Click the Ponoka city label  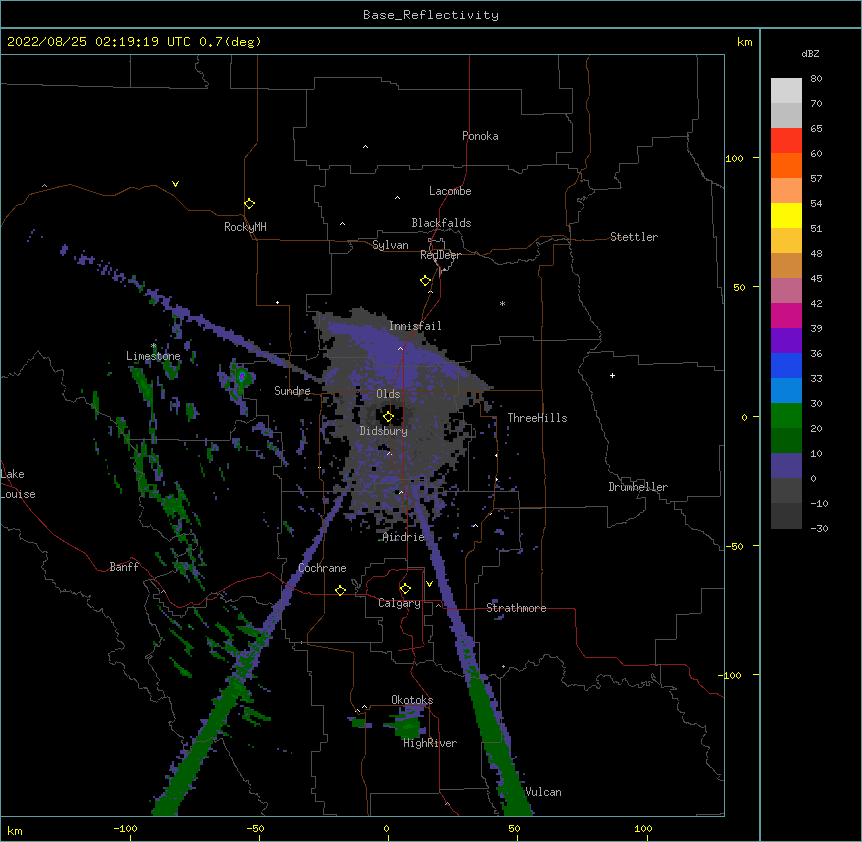480,136
